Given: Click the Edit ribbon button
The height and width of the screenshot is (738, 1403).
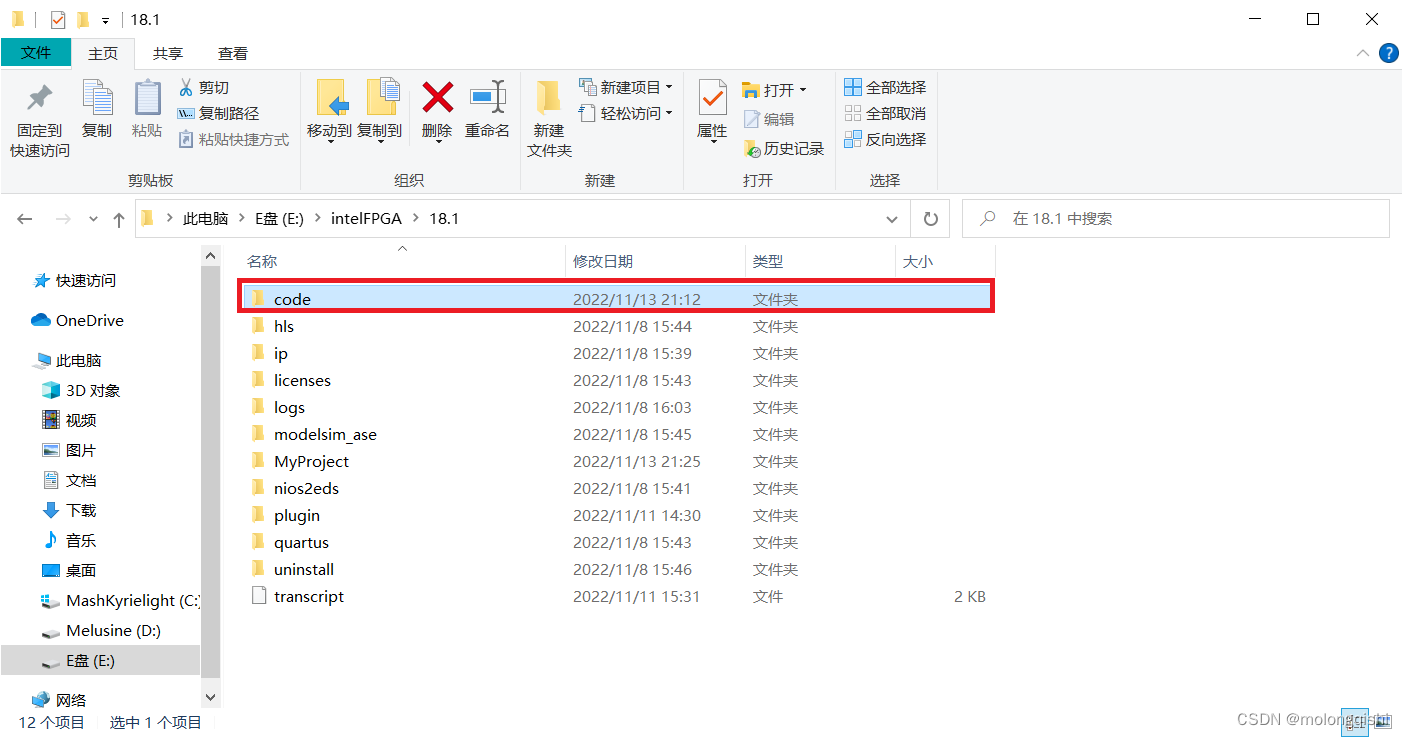Looking at the screenshot, I should pos(769,119).
